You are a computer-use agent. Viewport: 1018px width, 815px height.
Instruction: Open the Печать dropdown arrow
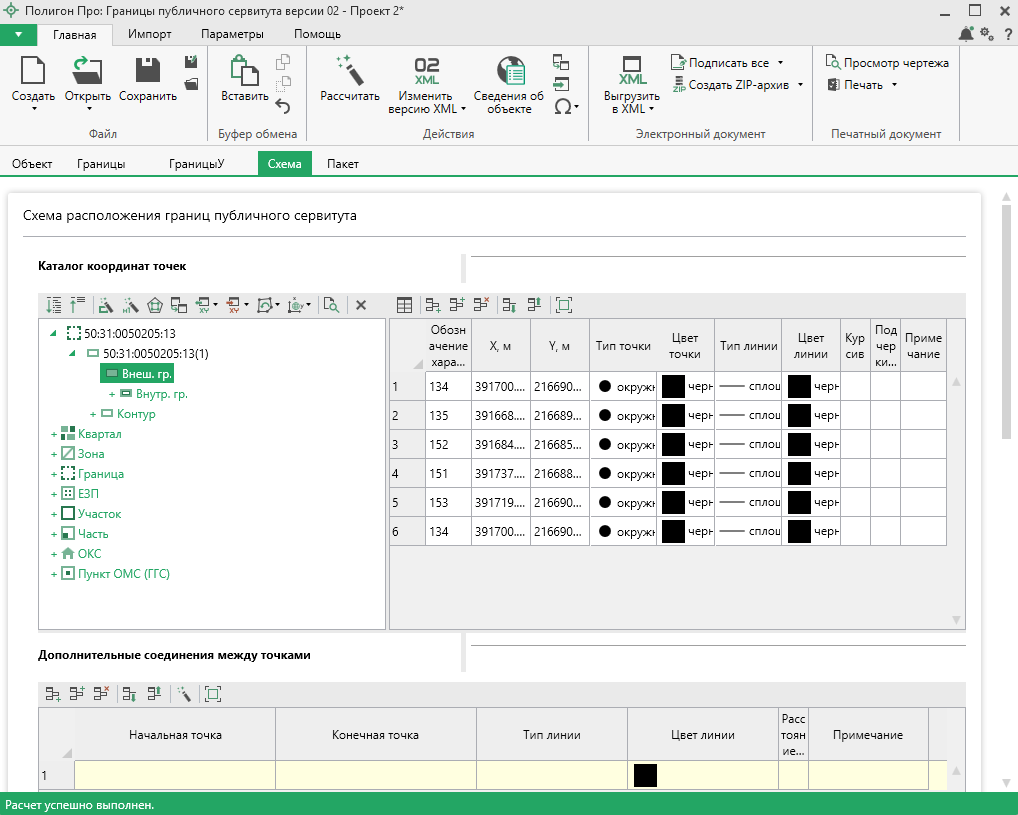[894, 85]
